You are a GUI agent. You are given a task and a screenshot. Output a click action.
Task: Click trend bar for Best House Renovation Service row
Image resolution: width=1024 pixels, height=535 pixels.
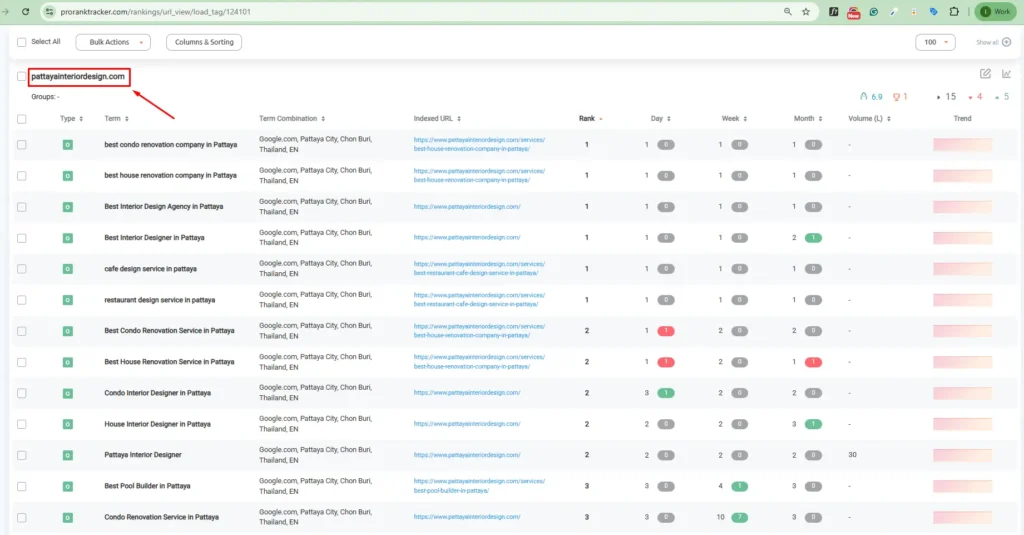[962, 362]
